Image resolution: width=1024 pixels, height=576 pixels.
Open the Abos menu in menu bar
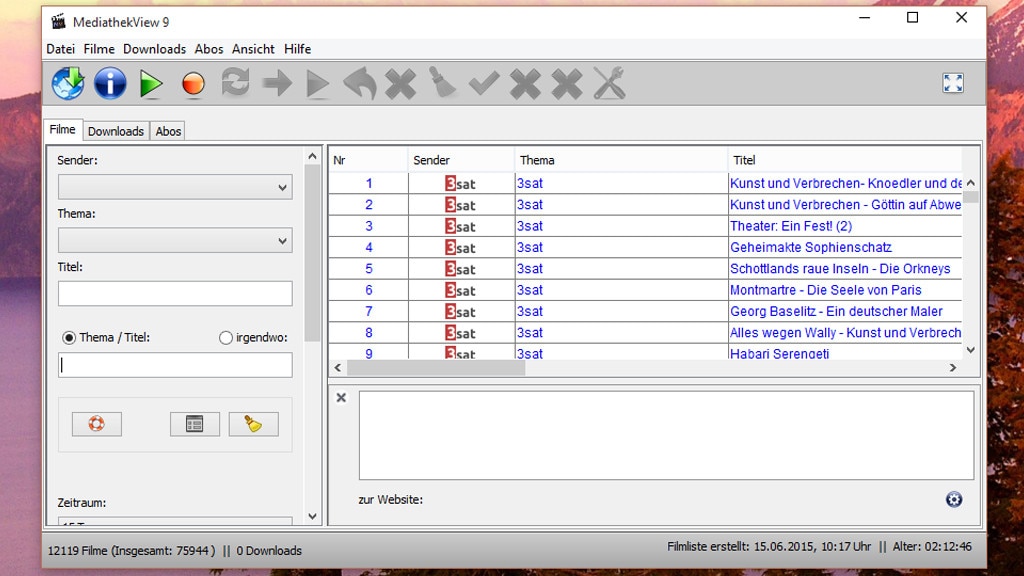[x=209, y=49]
